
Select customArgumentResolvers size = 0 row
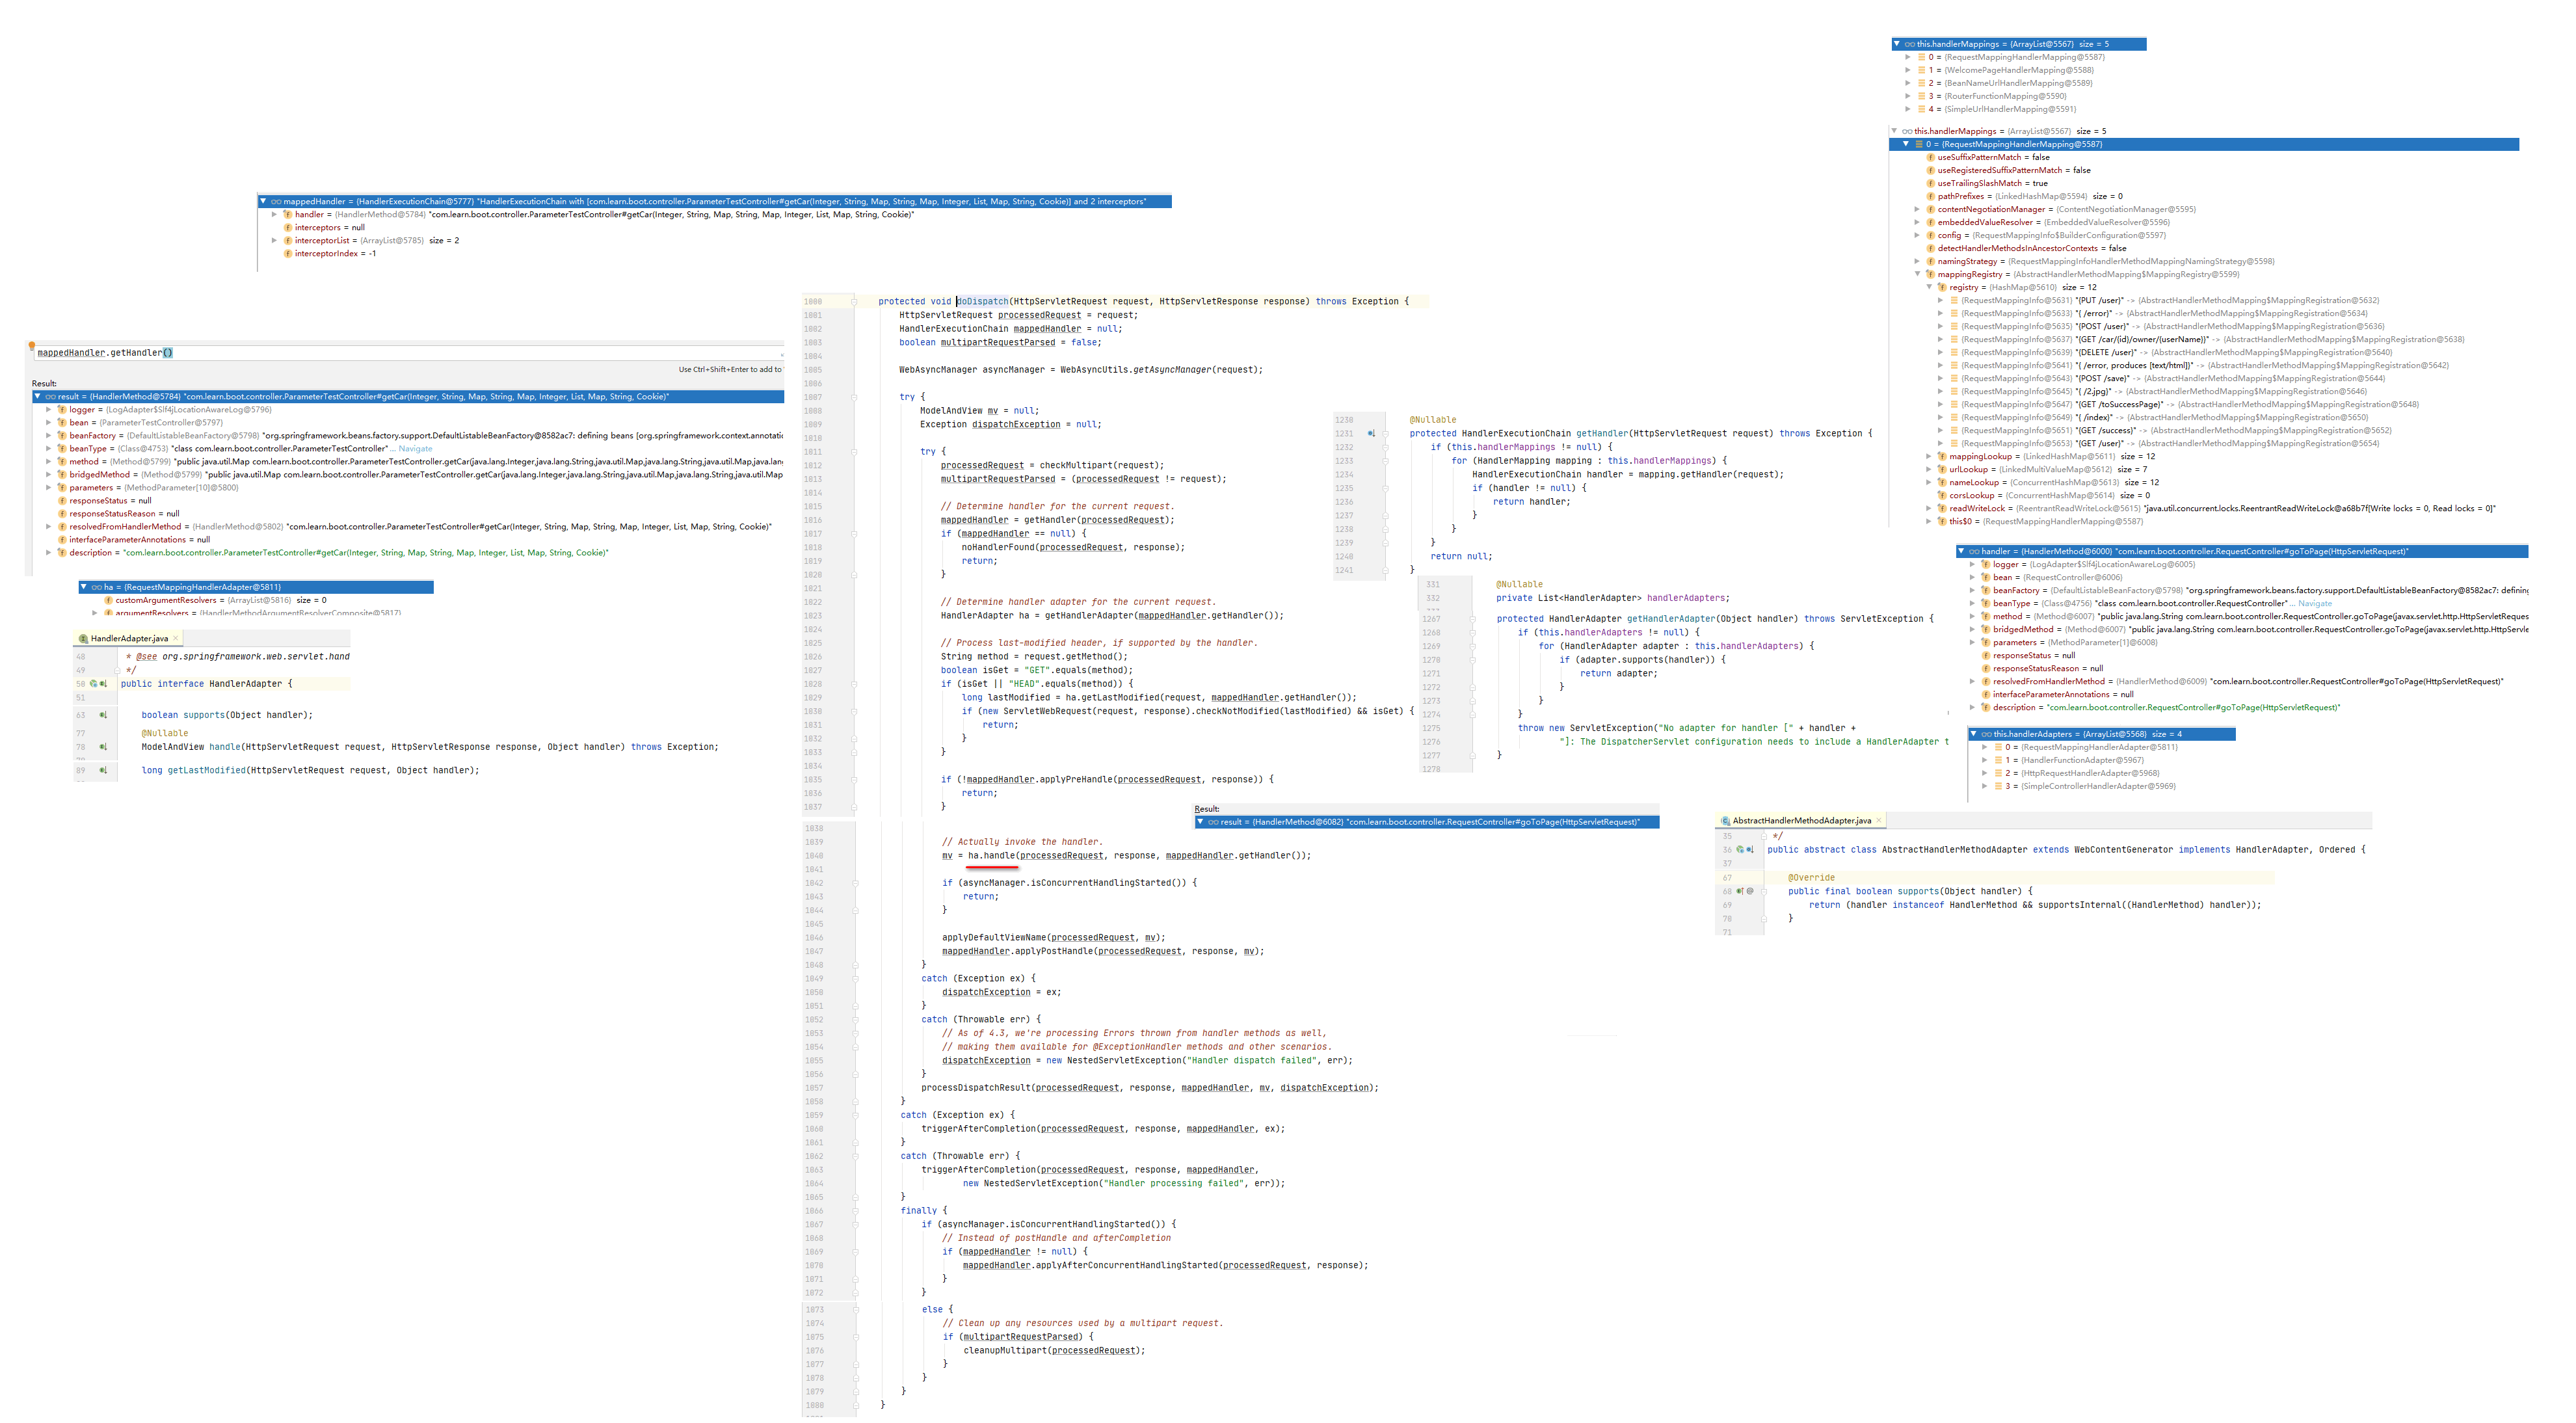point(215,600)
